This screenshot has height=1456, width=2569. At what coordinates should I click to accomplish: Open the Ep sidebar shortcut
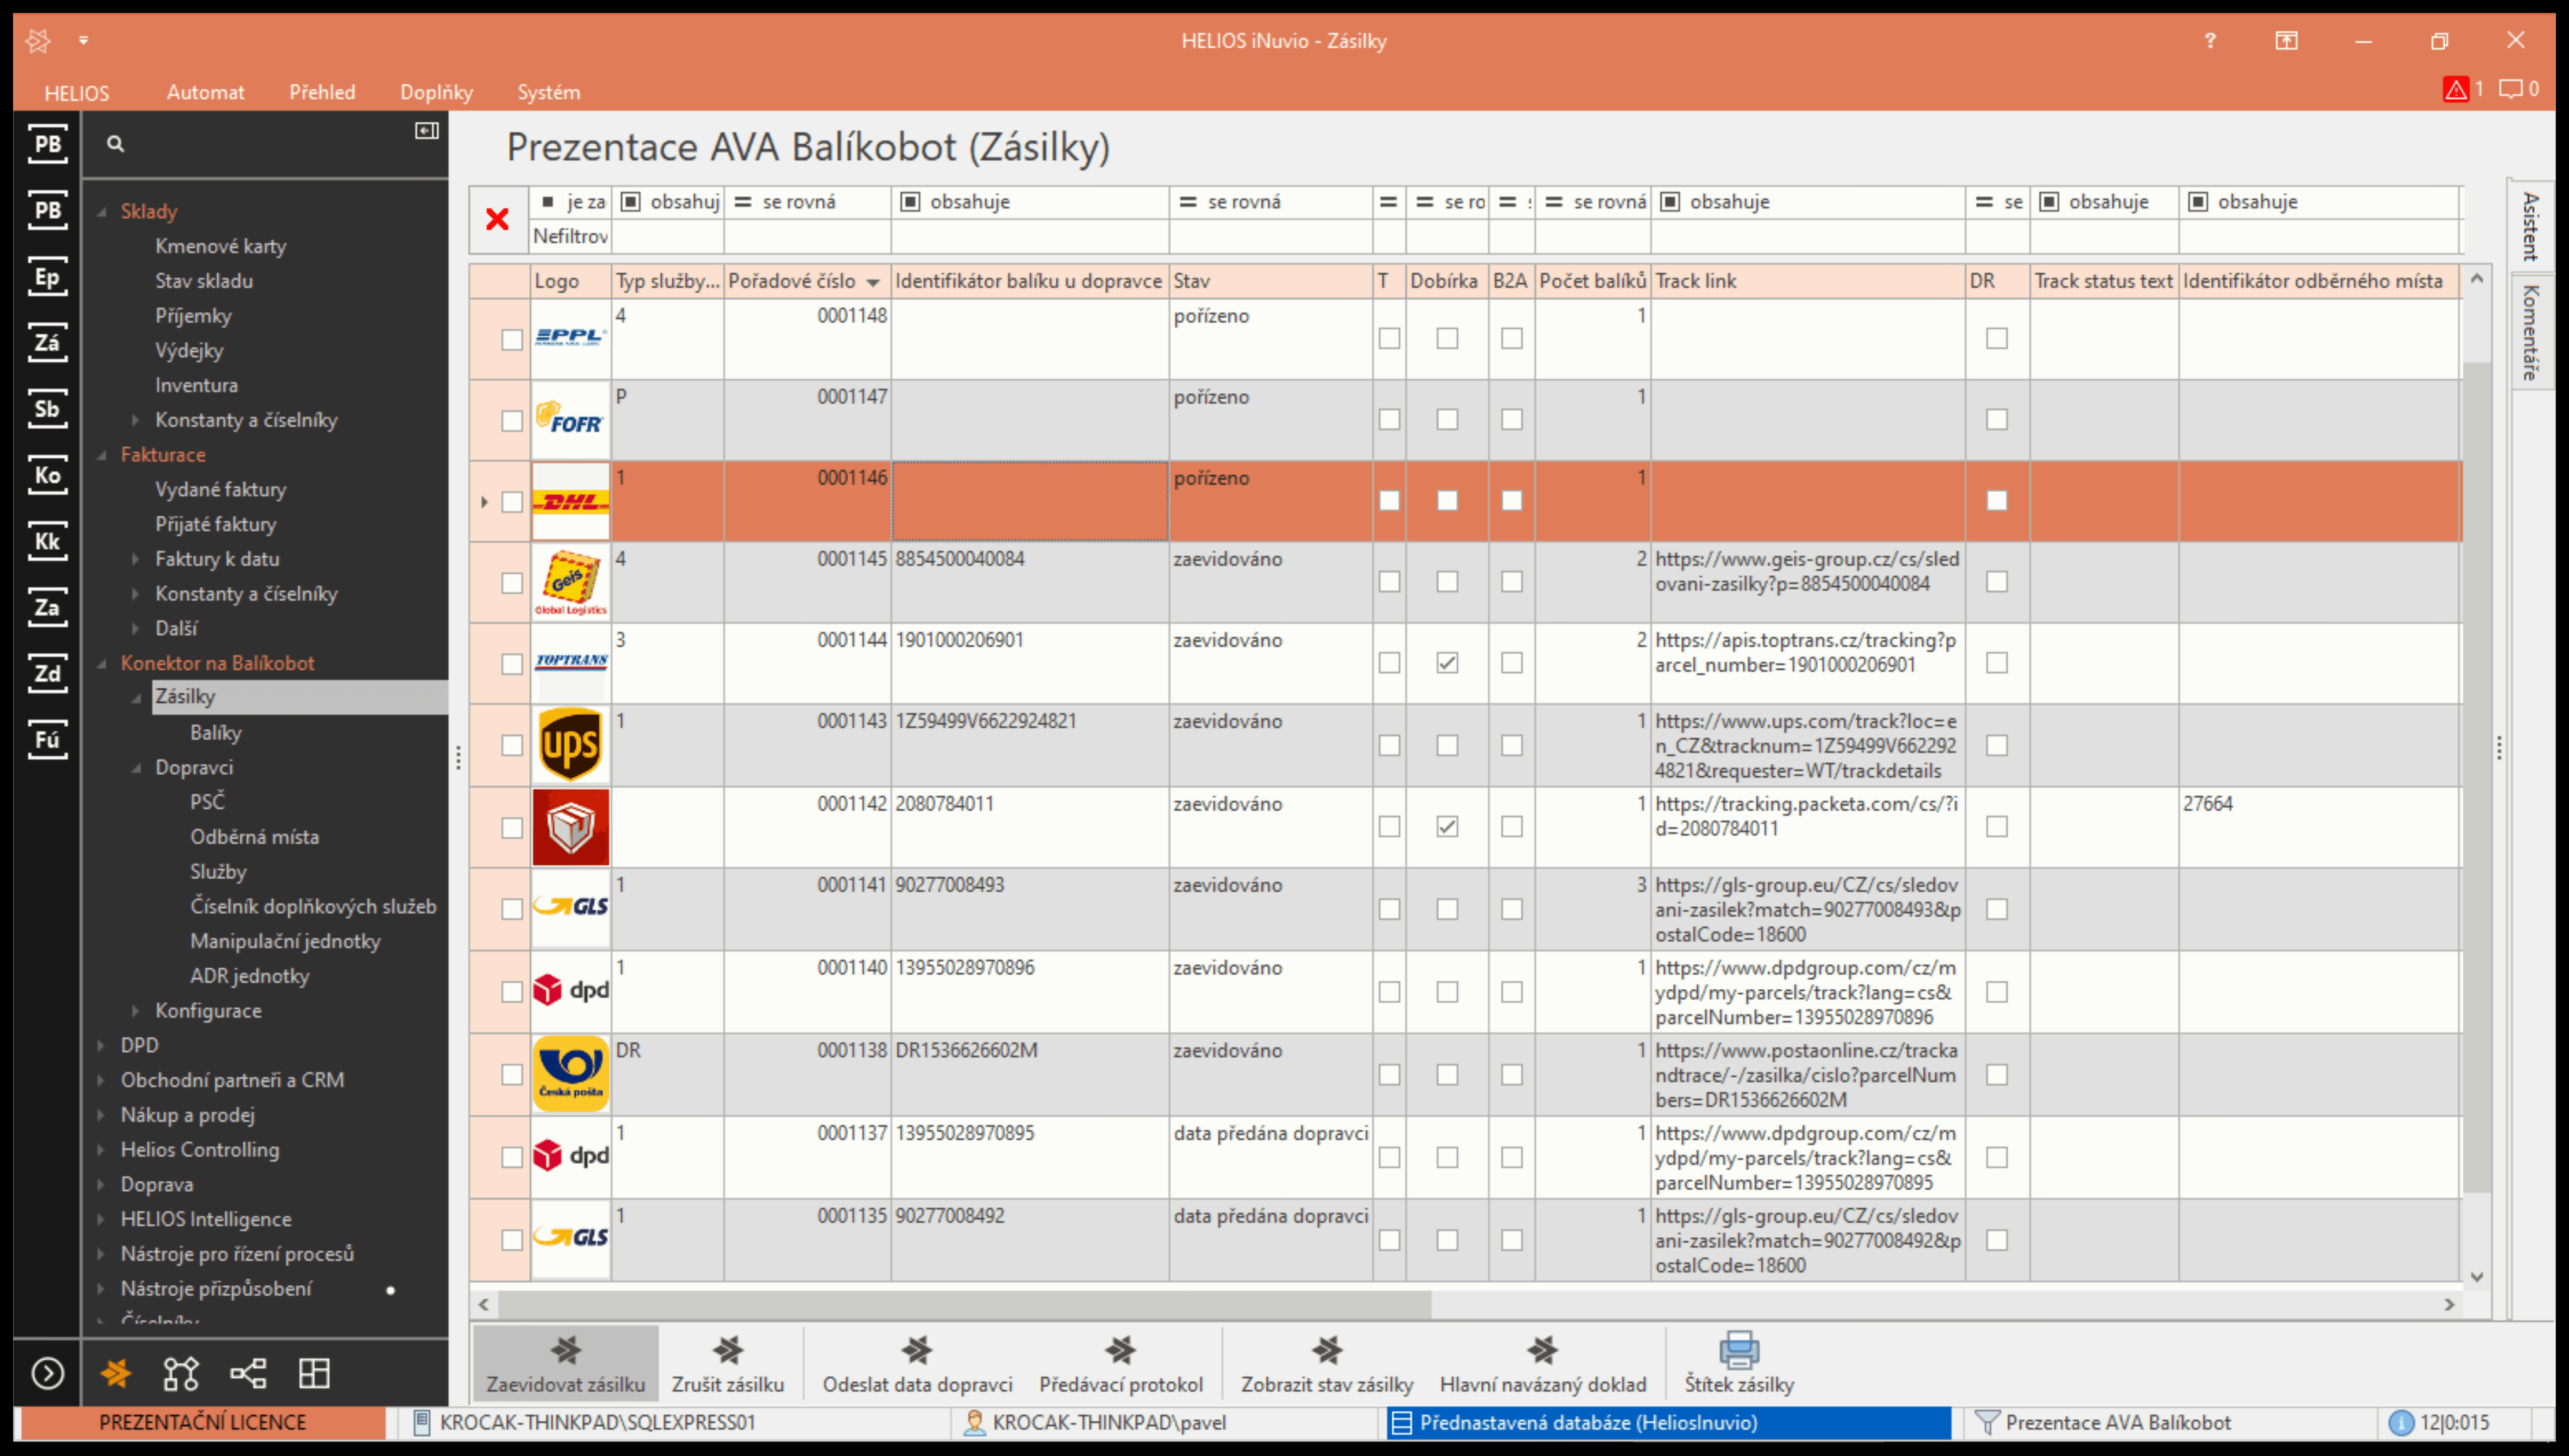point(47,277)
